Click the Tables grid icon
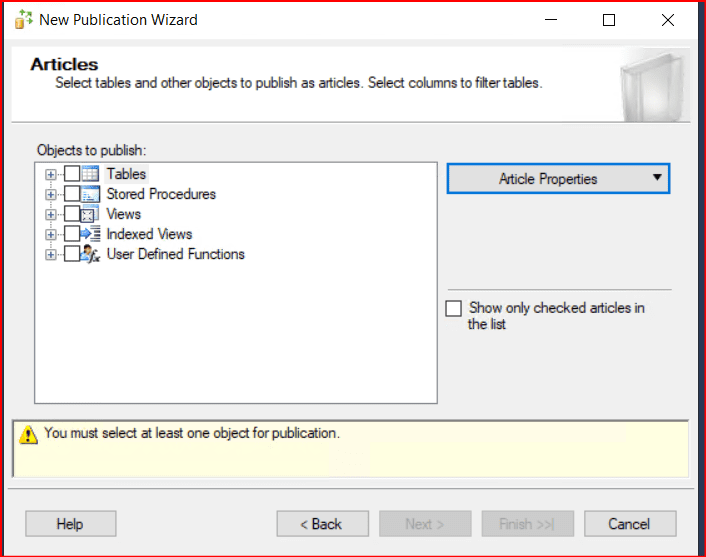This screenshot has width=706, height=557. pos(90,174)
